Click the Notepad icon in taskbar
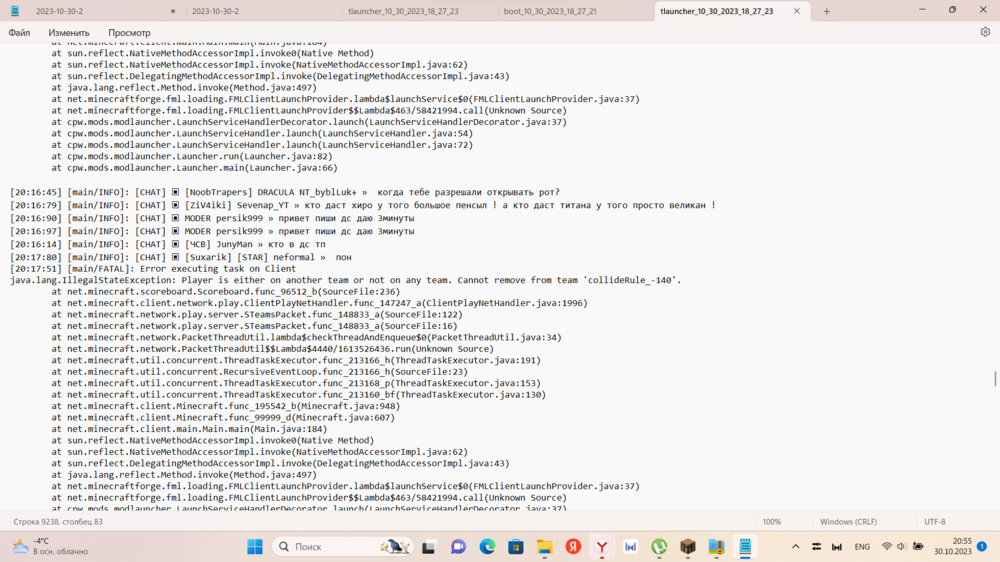This screenshot has width=1000, height=562. (745, 547)
